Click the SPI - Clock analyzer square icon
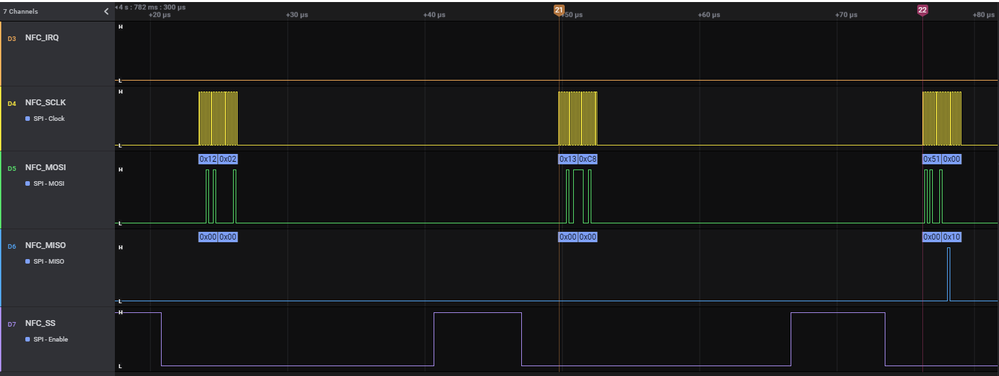The height and width of the screenshot is (376, 999). [x=27, y=119]
